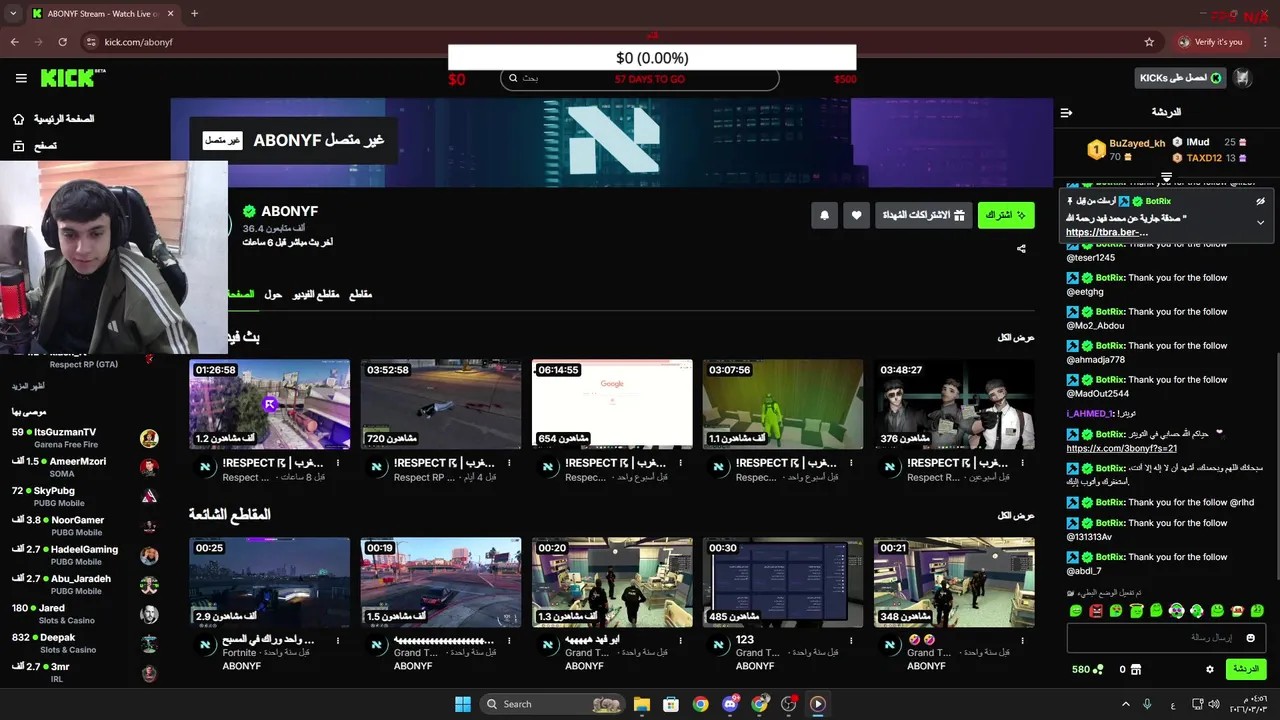Open Discord from taskbar

(x=730, y=704)
